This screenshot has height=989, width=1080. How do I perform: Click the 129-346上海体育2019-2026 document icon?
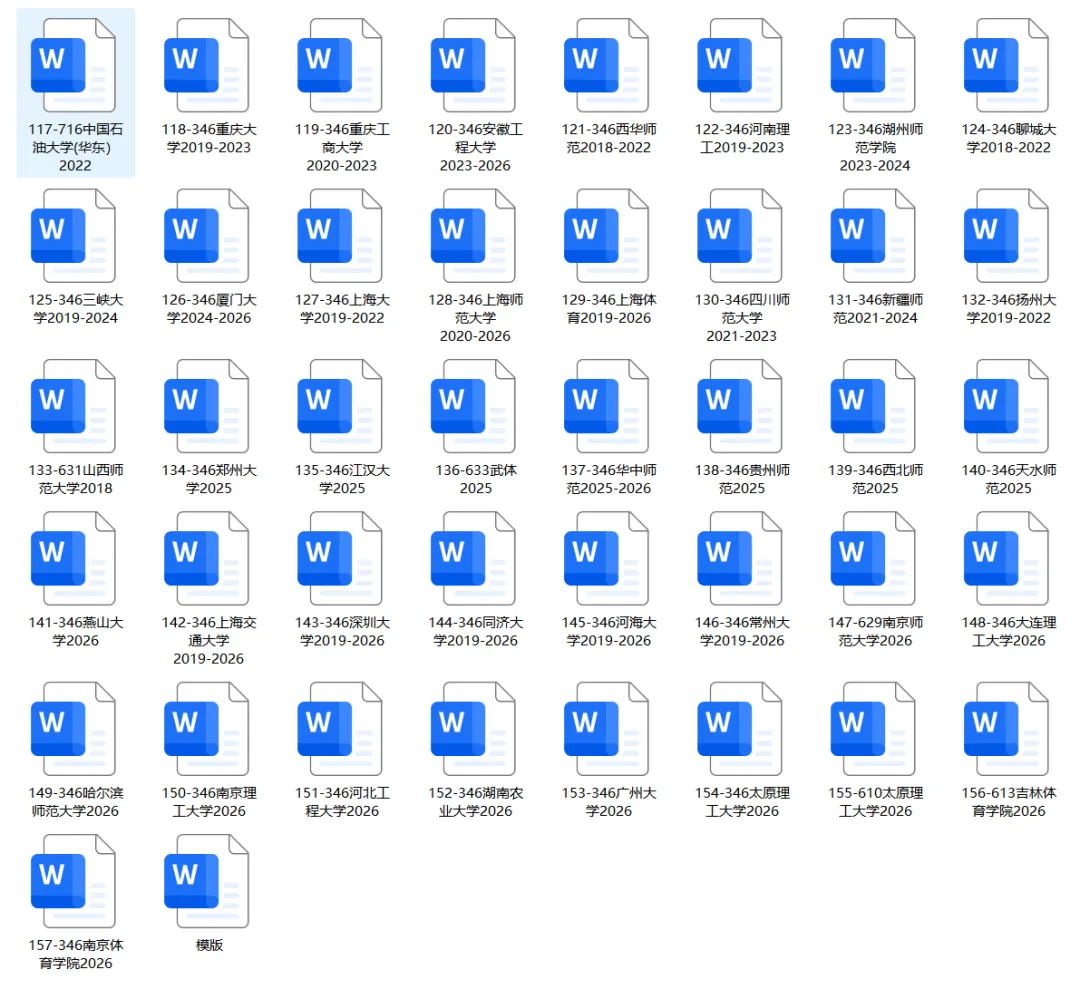(x=606, y=236)
